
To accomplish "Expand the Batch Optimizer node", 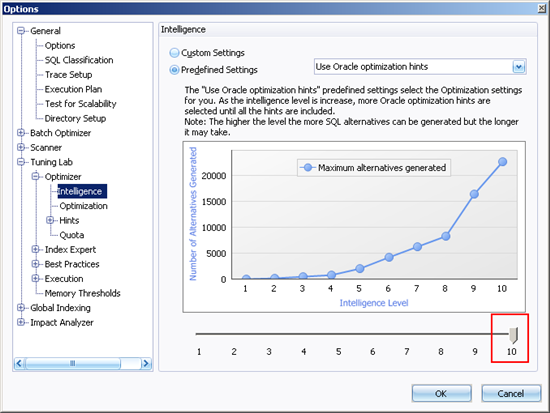I will coord(21,133).
